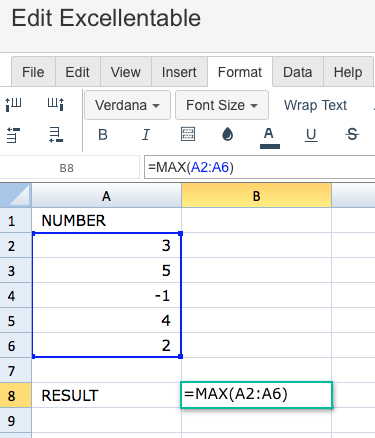This screenshot has height=438, width=375.
Task: Click the formula bar input field
Action: click(260, 167)
